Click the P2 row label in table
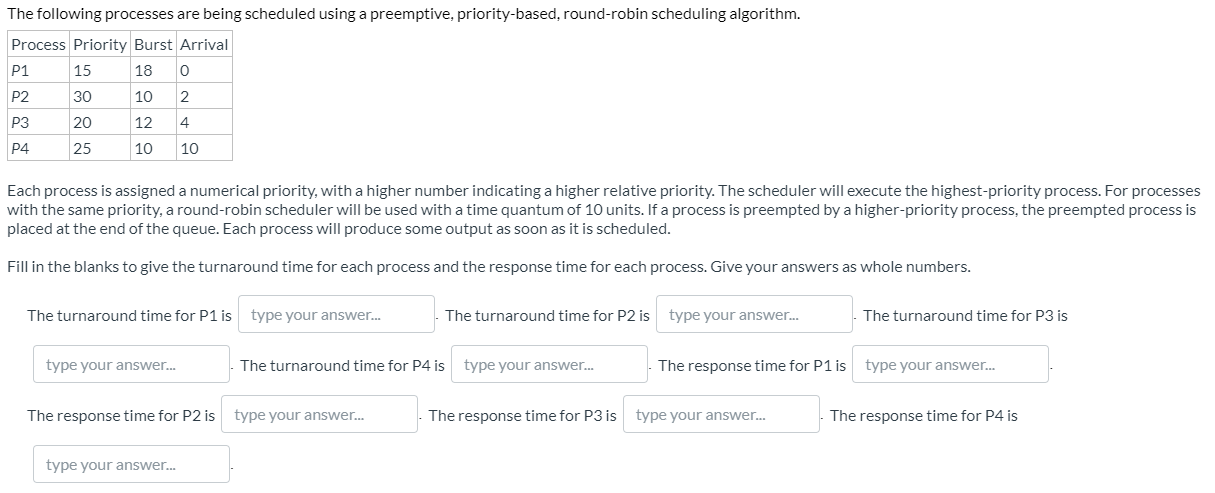 pyautogui.click(x=39, y=96)
